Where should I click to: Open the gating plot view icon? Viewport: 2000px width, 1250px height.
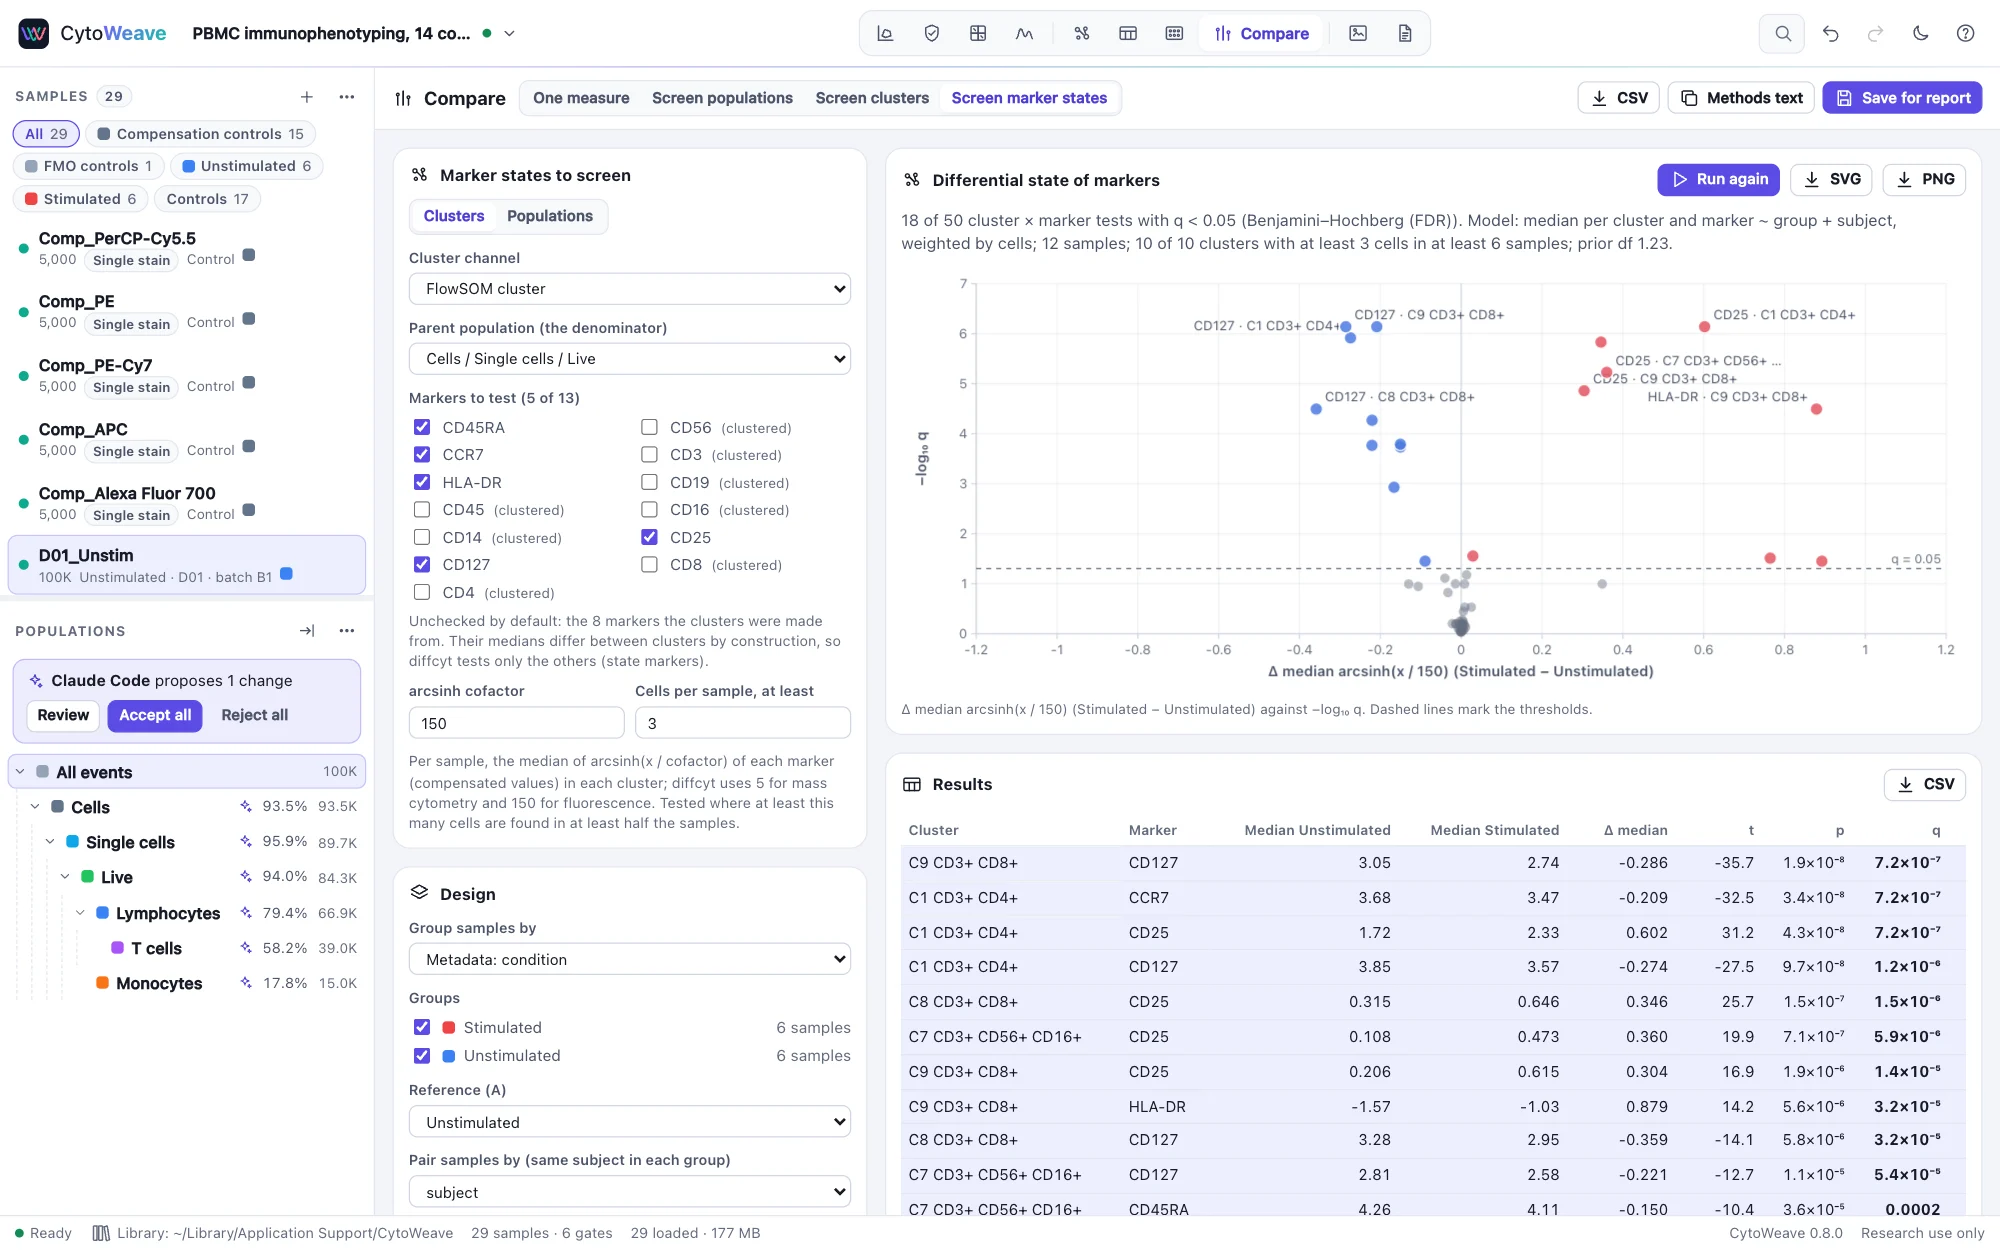[x=885, y=33]
